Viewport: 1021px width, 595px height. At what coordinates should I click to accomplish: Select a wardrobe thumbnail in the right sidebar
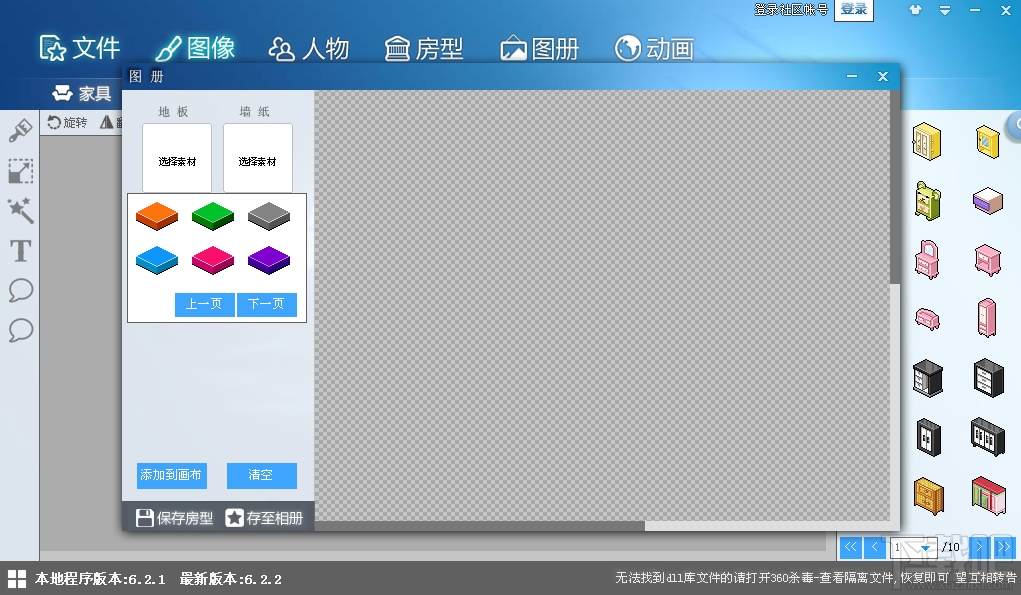tap(931, 439)
